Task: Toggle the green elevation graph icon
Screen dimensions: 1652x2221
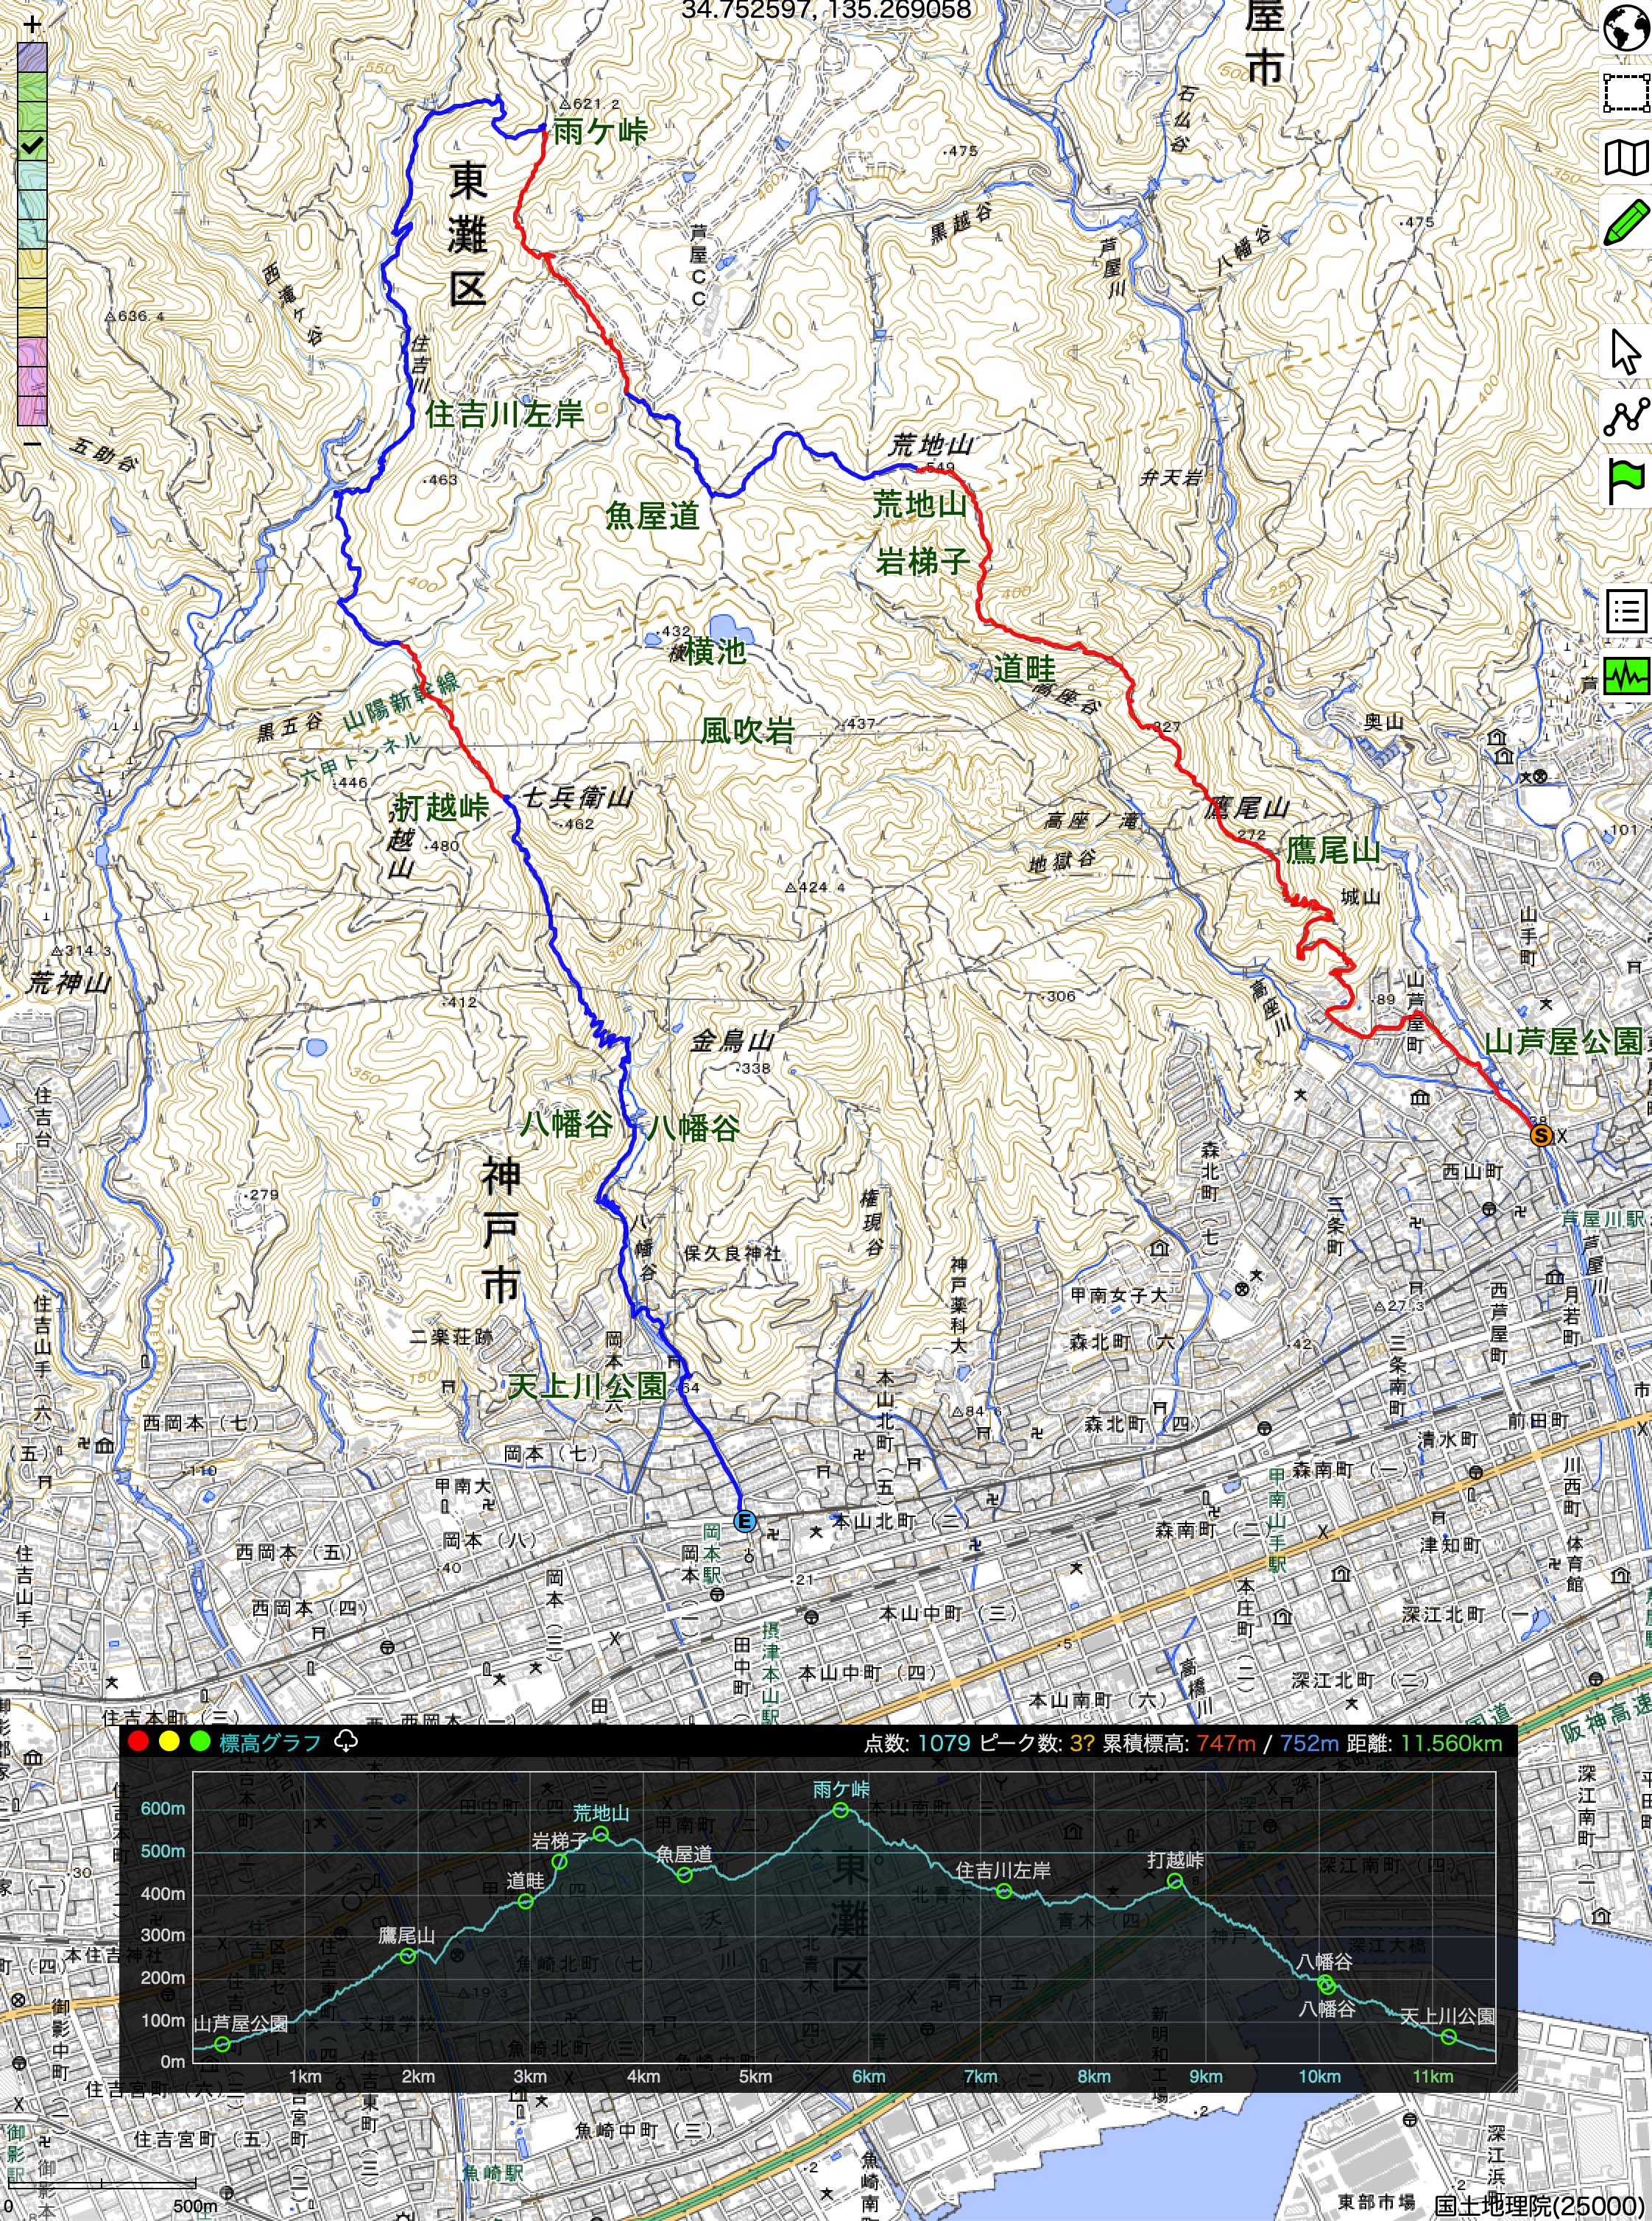Action: (x=1626, y=676)
